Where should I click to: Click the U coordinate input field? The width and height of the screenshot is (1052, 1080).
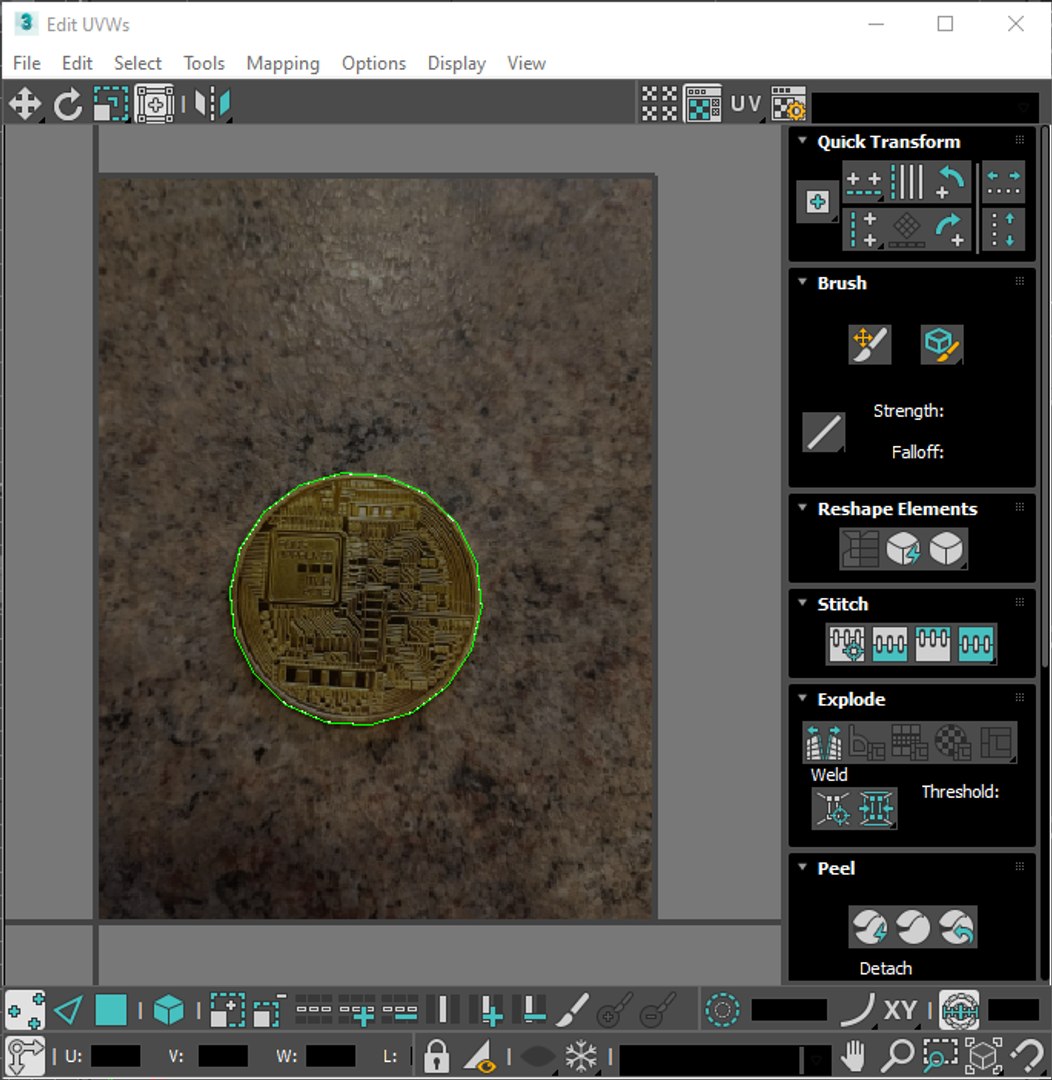(x=116, y=1056)
